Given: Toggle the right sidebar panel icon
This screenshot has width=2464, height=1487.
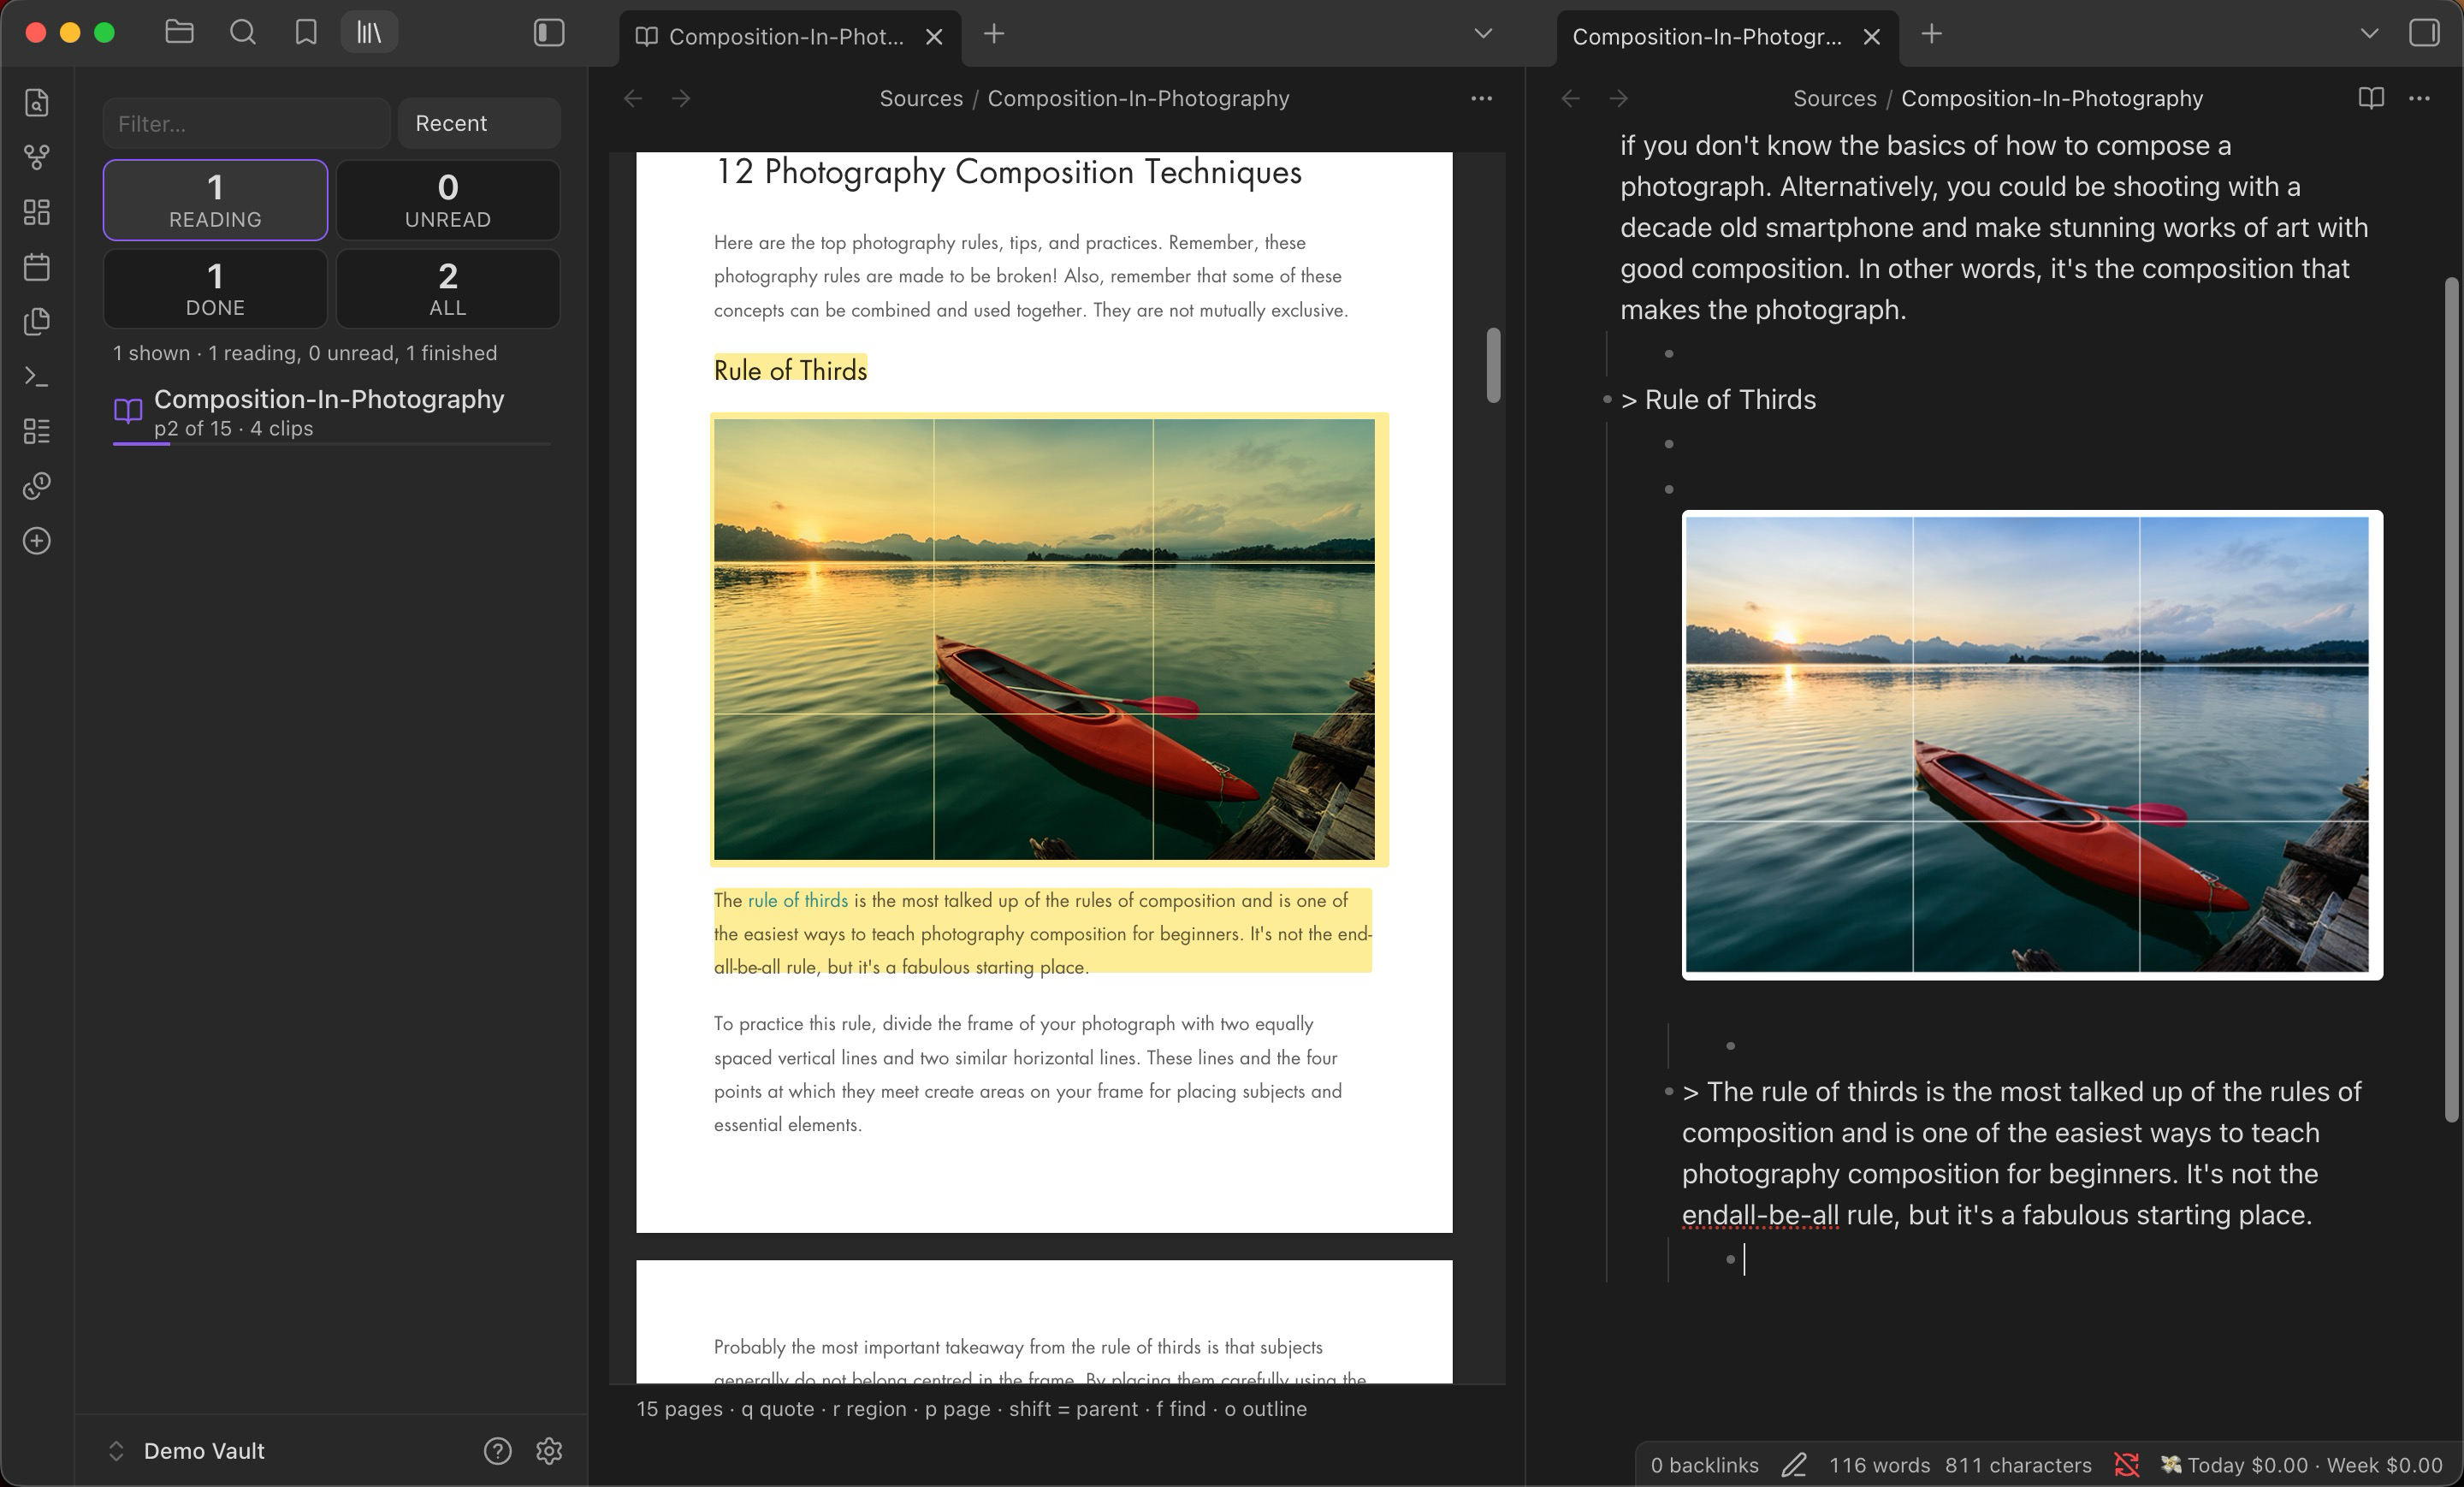Looking at the screenshot, I should pyautogui.click(x=2424, y=33).
